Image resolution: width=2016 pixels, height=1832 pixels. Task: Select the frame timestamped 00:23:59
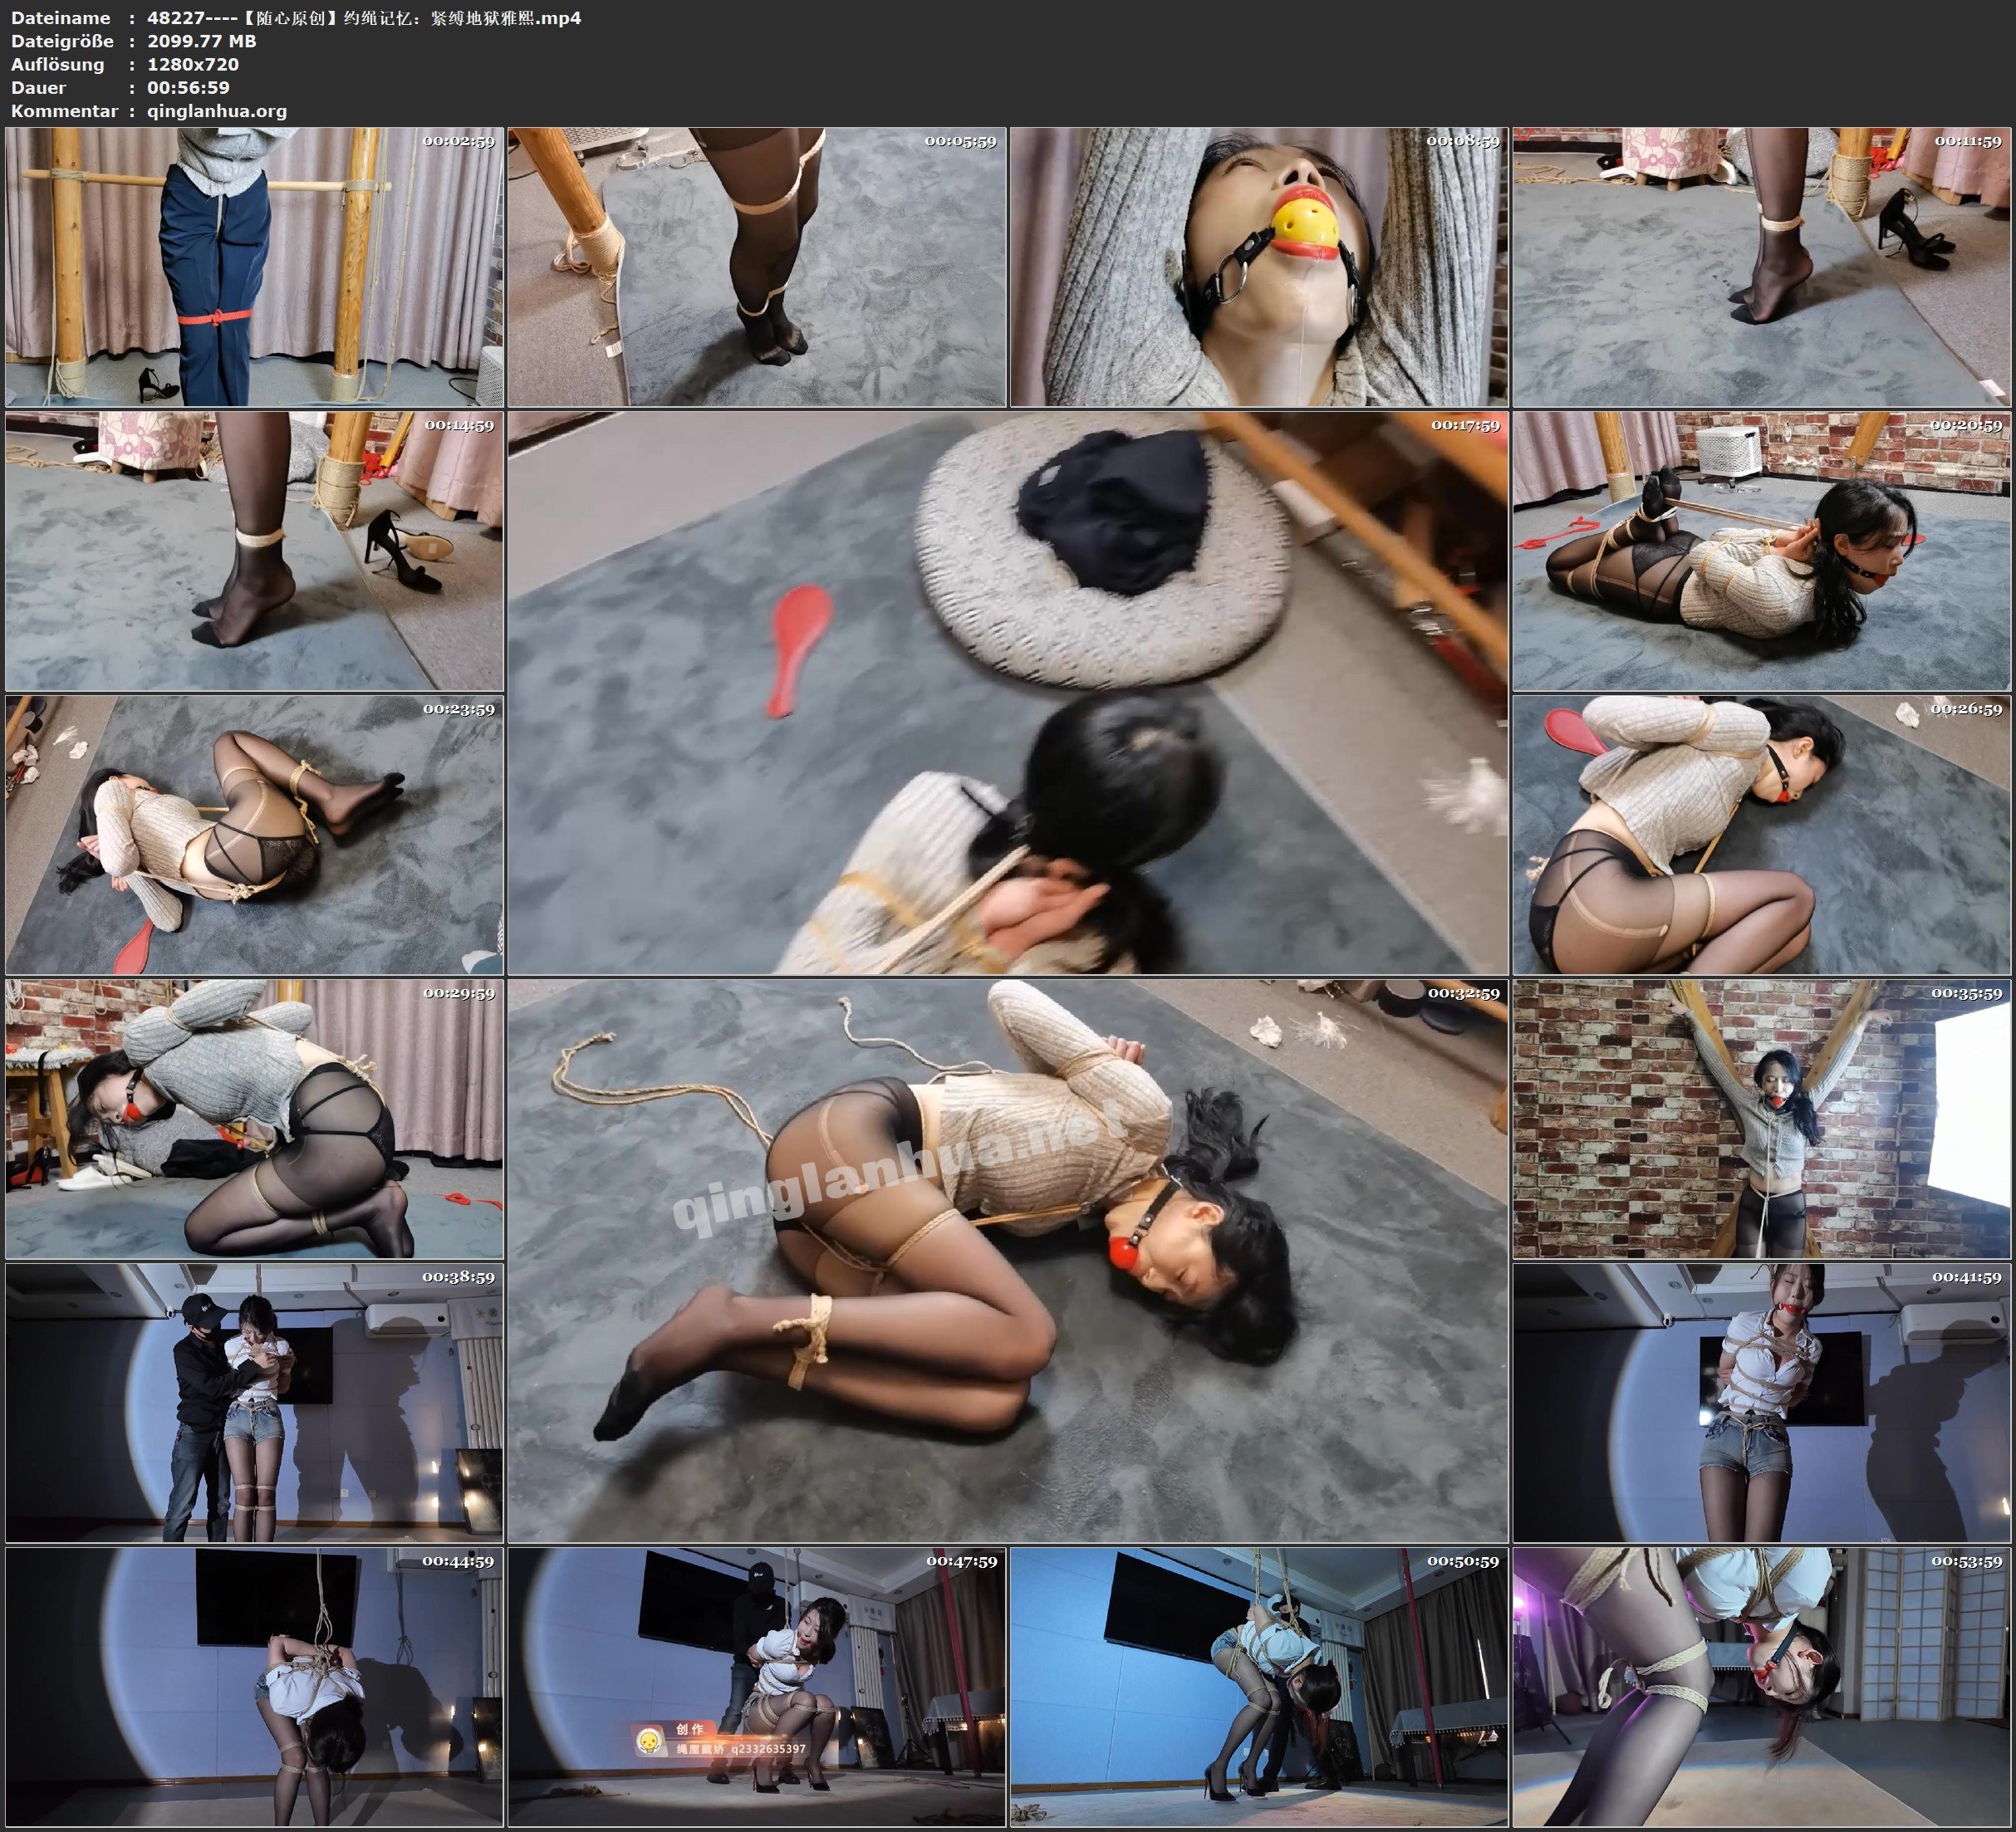click(254, 835)
